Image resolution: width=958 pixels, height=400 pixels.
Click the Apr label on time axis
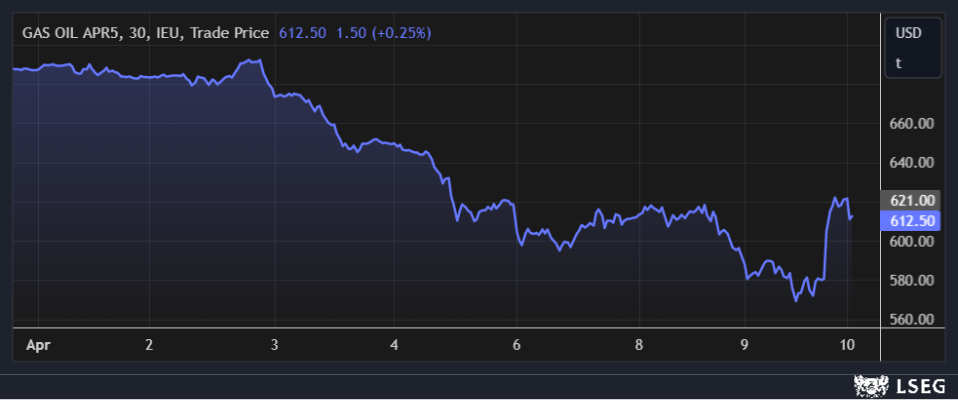click(x=37, y=345)
